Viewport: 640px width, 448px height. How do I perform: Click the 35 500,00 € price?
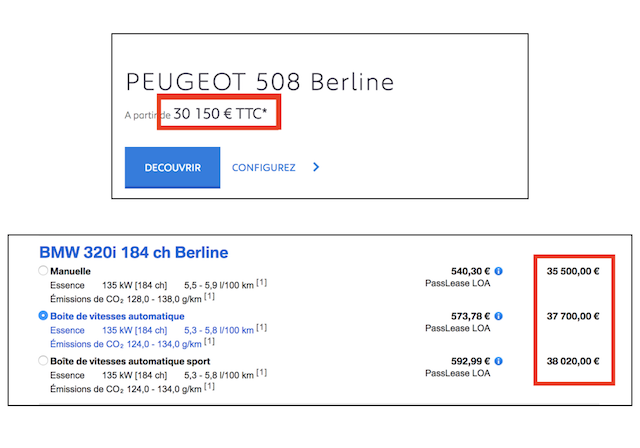tap(573, 270)
